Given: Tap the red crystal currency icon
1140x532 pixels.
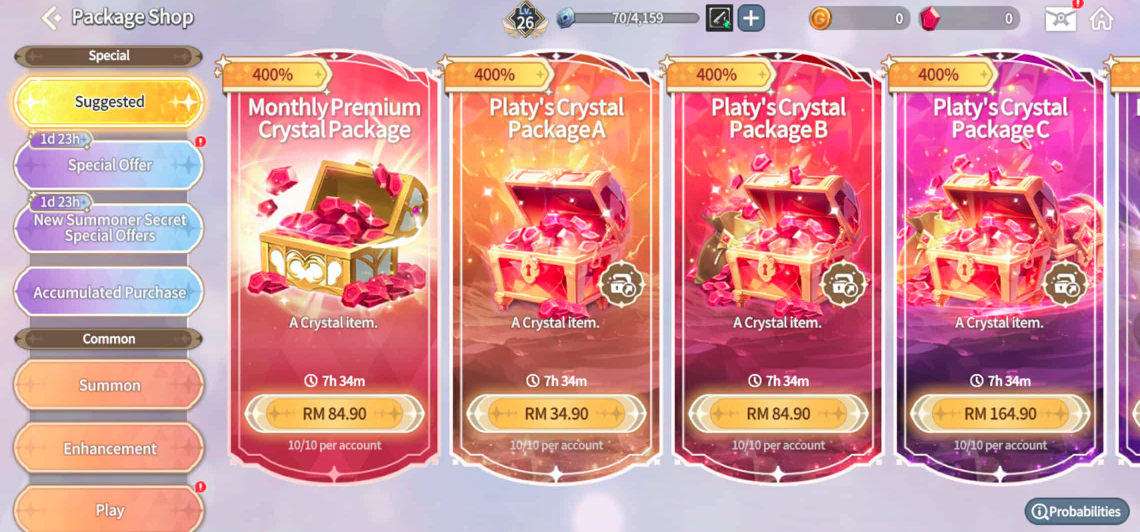Looking at the screenshot, I should (x=930, y=19).
